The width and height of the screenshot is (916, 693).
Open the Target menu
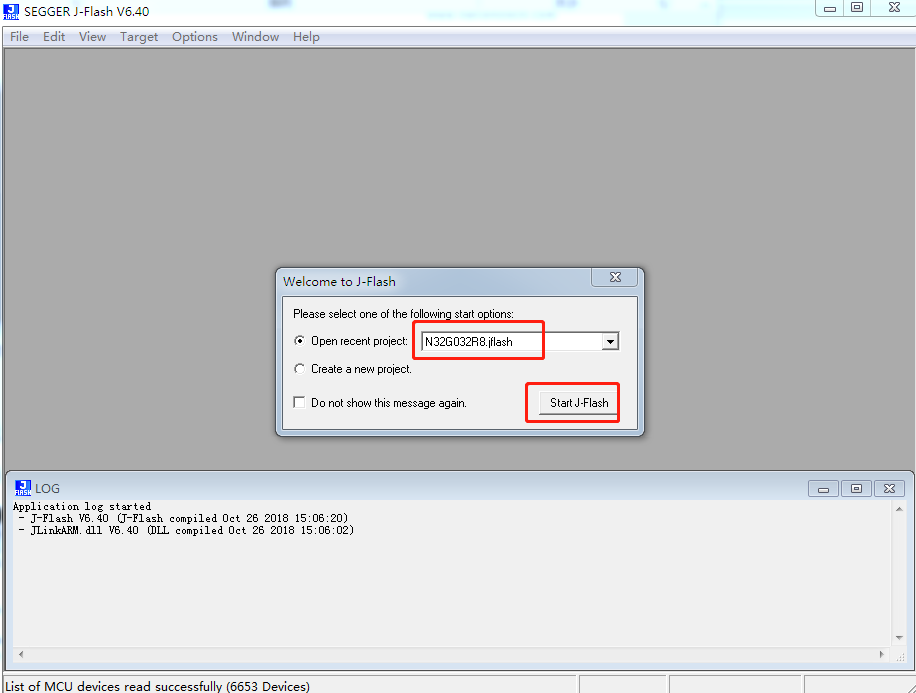tap(139, 37)
